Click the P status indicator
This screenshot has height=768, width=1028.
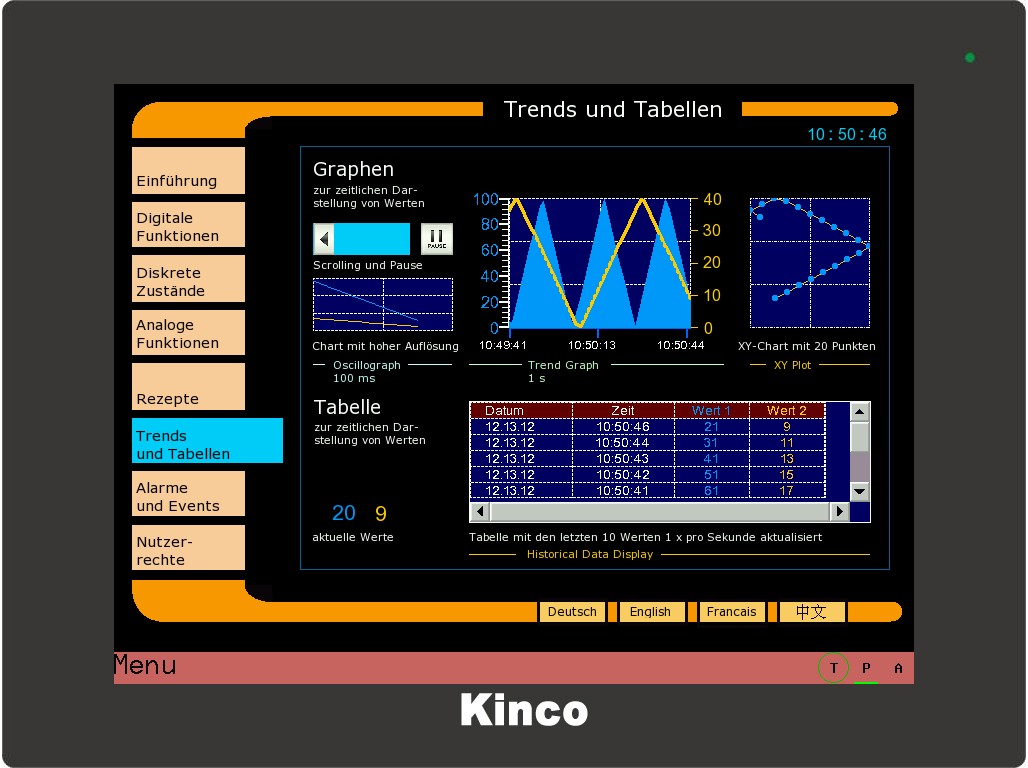coord(866,667)
